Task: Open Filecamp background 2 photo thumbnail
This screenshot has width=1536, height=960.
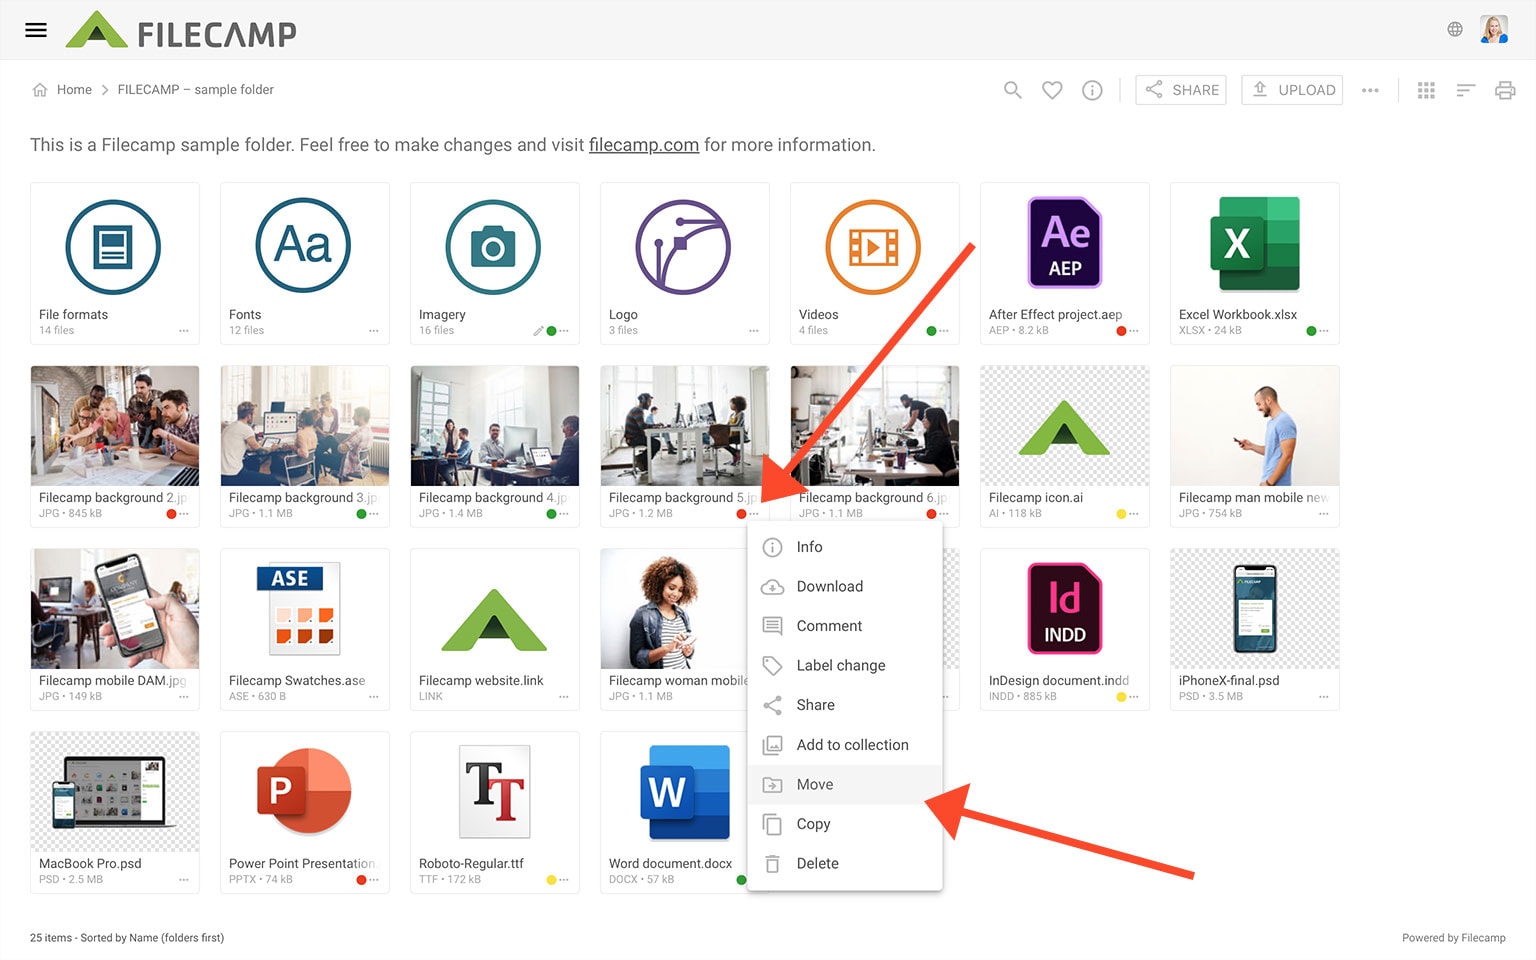Action: (115, 426)
